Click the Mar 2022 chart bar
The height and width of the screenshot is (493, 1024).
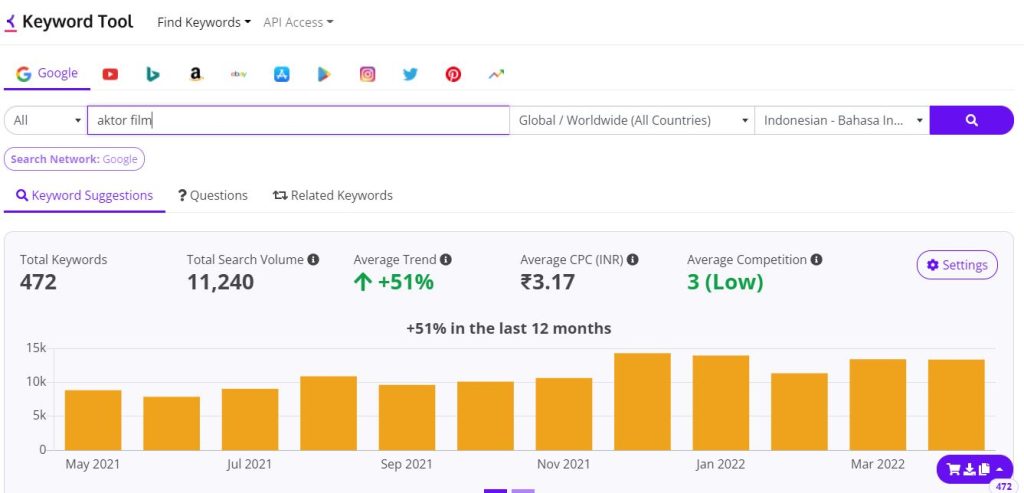tap(878, 405)
